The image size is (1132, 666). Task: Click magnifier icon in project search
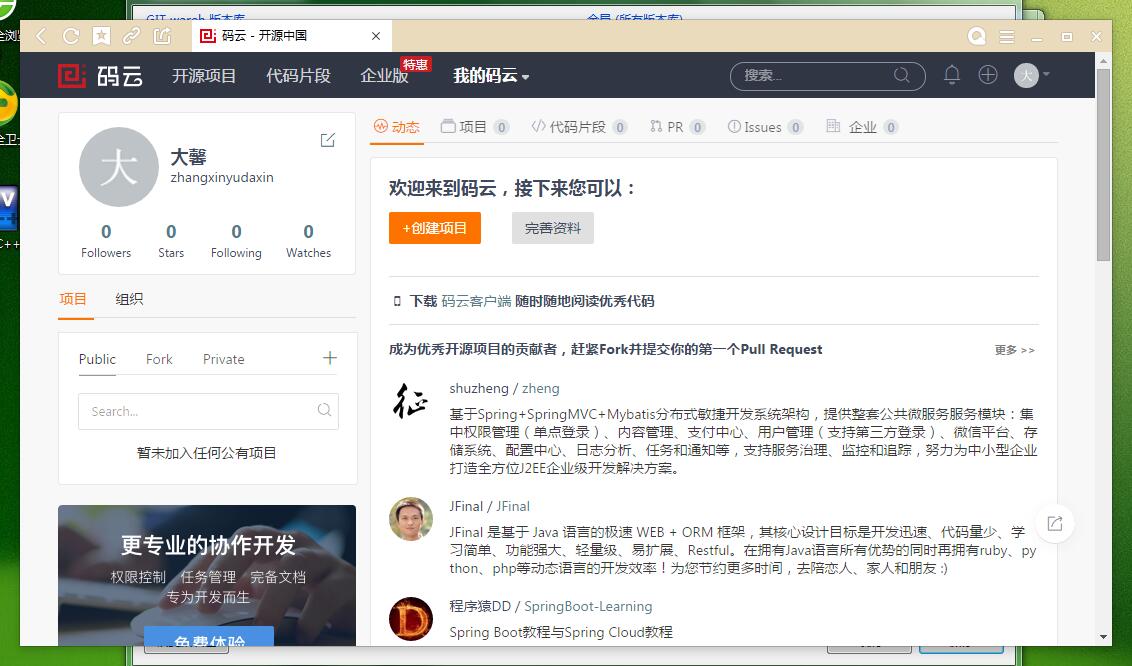click(x=324, y=410)
